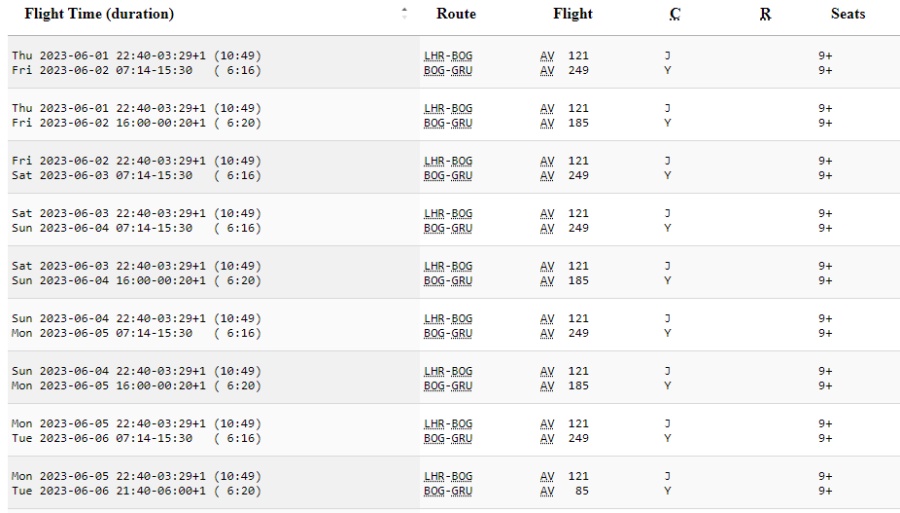
Task: Sort by the Flight column header
Action: click(572, 14)
